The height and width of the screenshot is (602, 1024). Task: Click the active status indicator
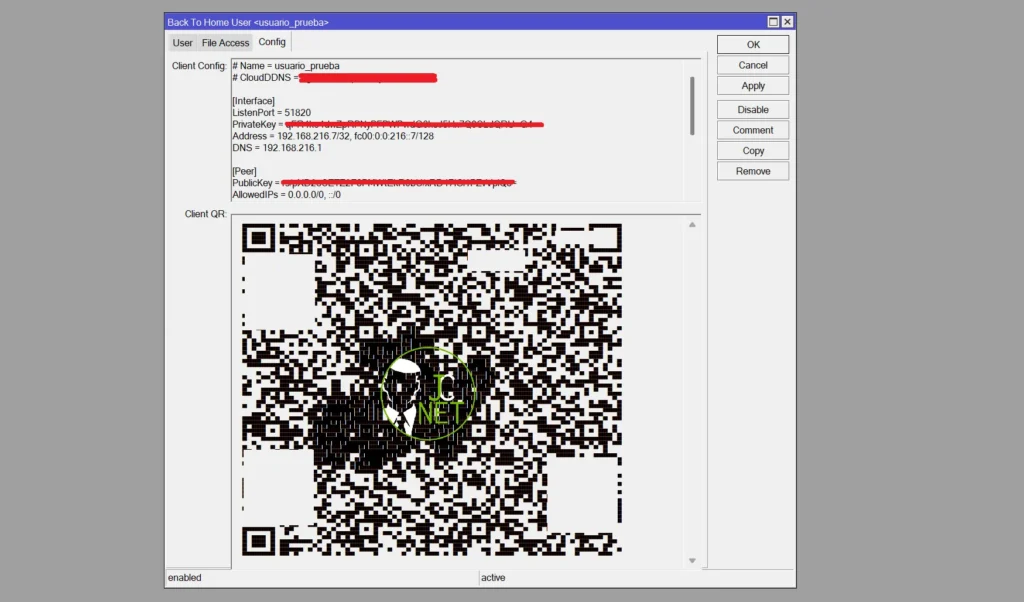tap(493, 577)
